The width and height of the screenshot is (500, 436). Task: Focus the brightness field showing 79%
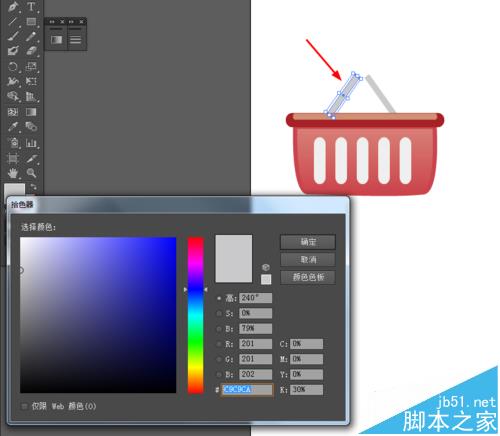[255, 329]
